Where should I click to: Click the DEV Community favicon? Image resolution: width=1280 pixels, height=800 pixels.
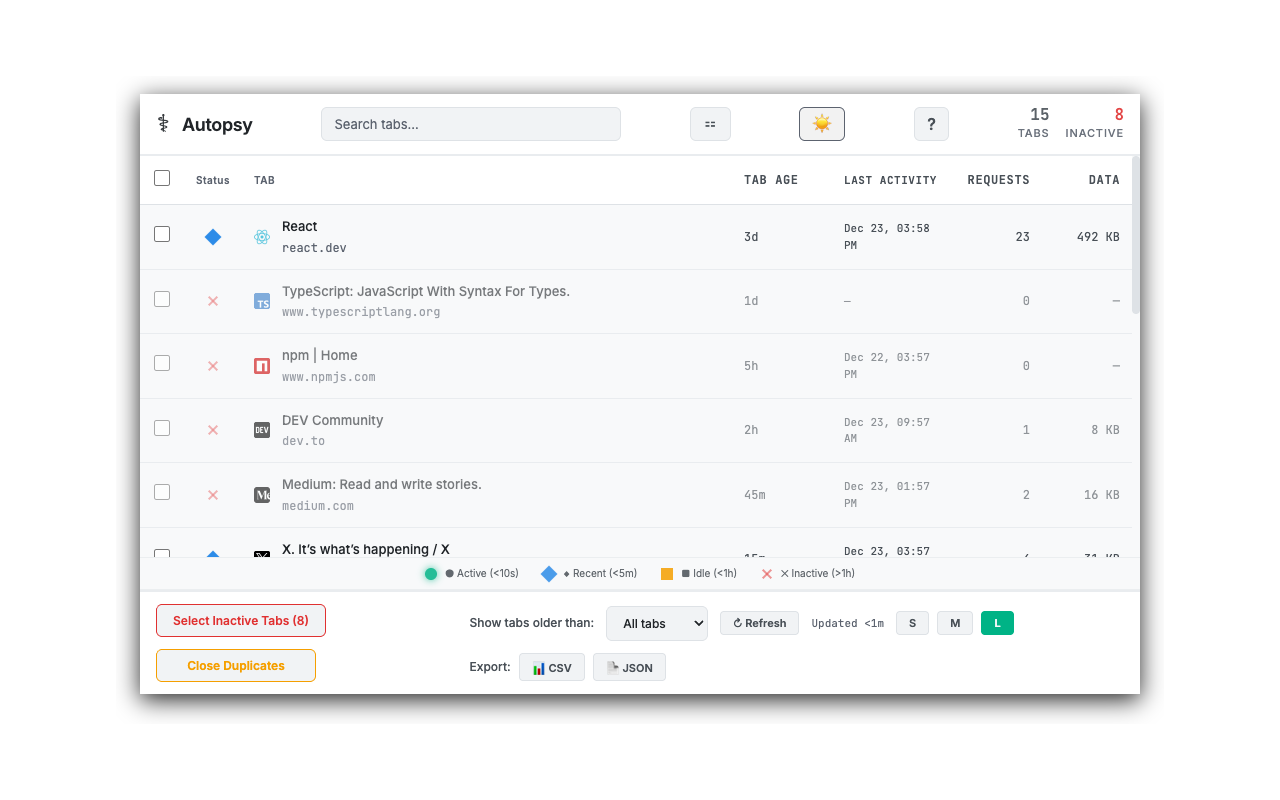(261, 429)
